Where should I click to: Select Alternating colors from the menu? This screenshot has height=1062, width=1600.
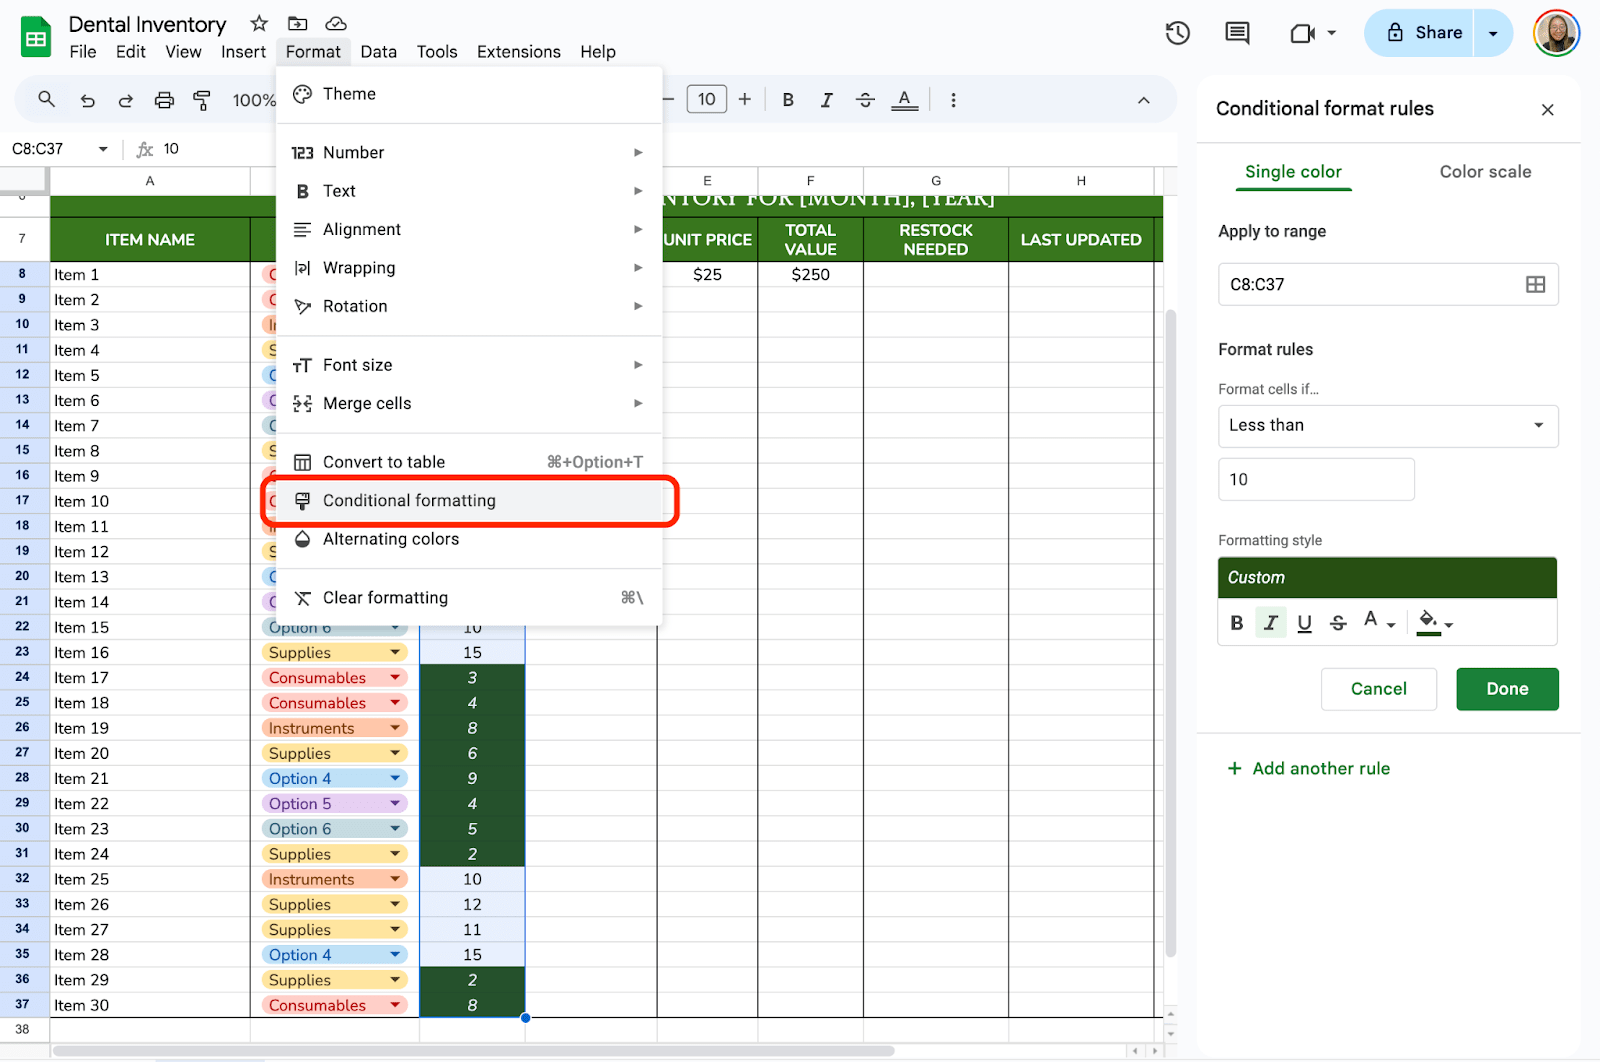[x=390, y=539]
